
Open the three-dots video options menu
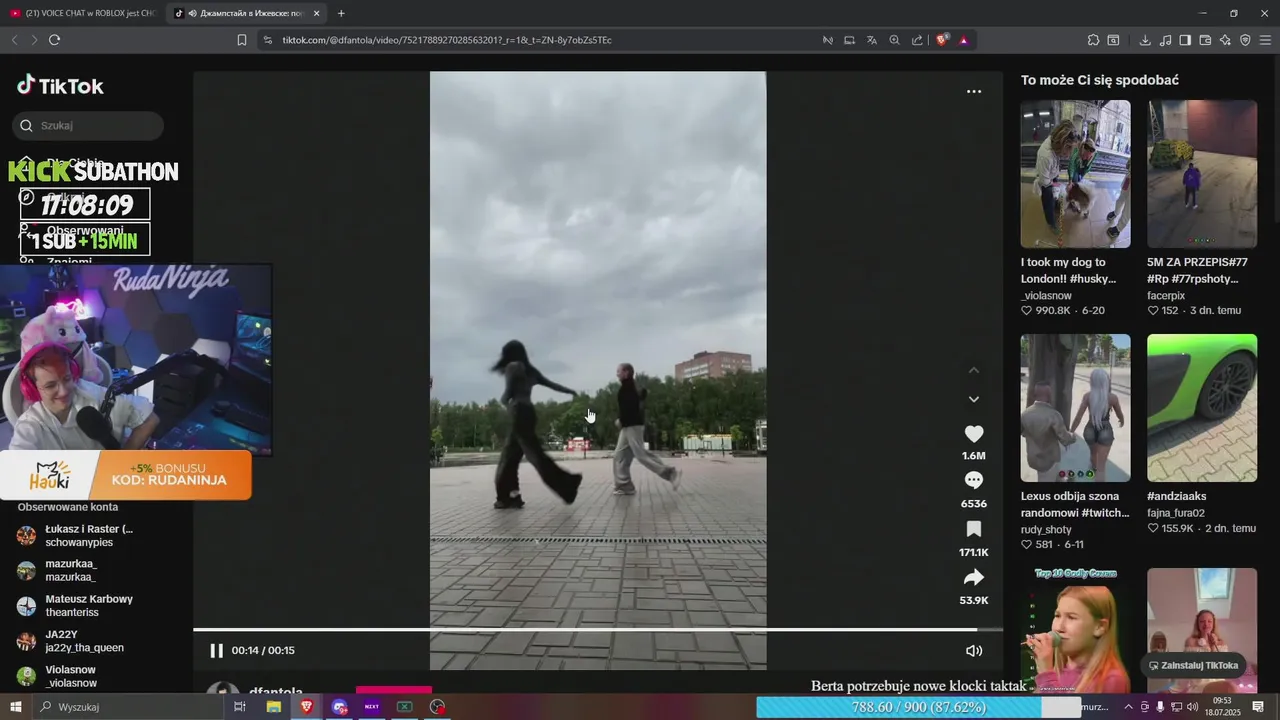click(973, 91)
